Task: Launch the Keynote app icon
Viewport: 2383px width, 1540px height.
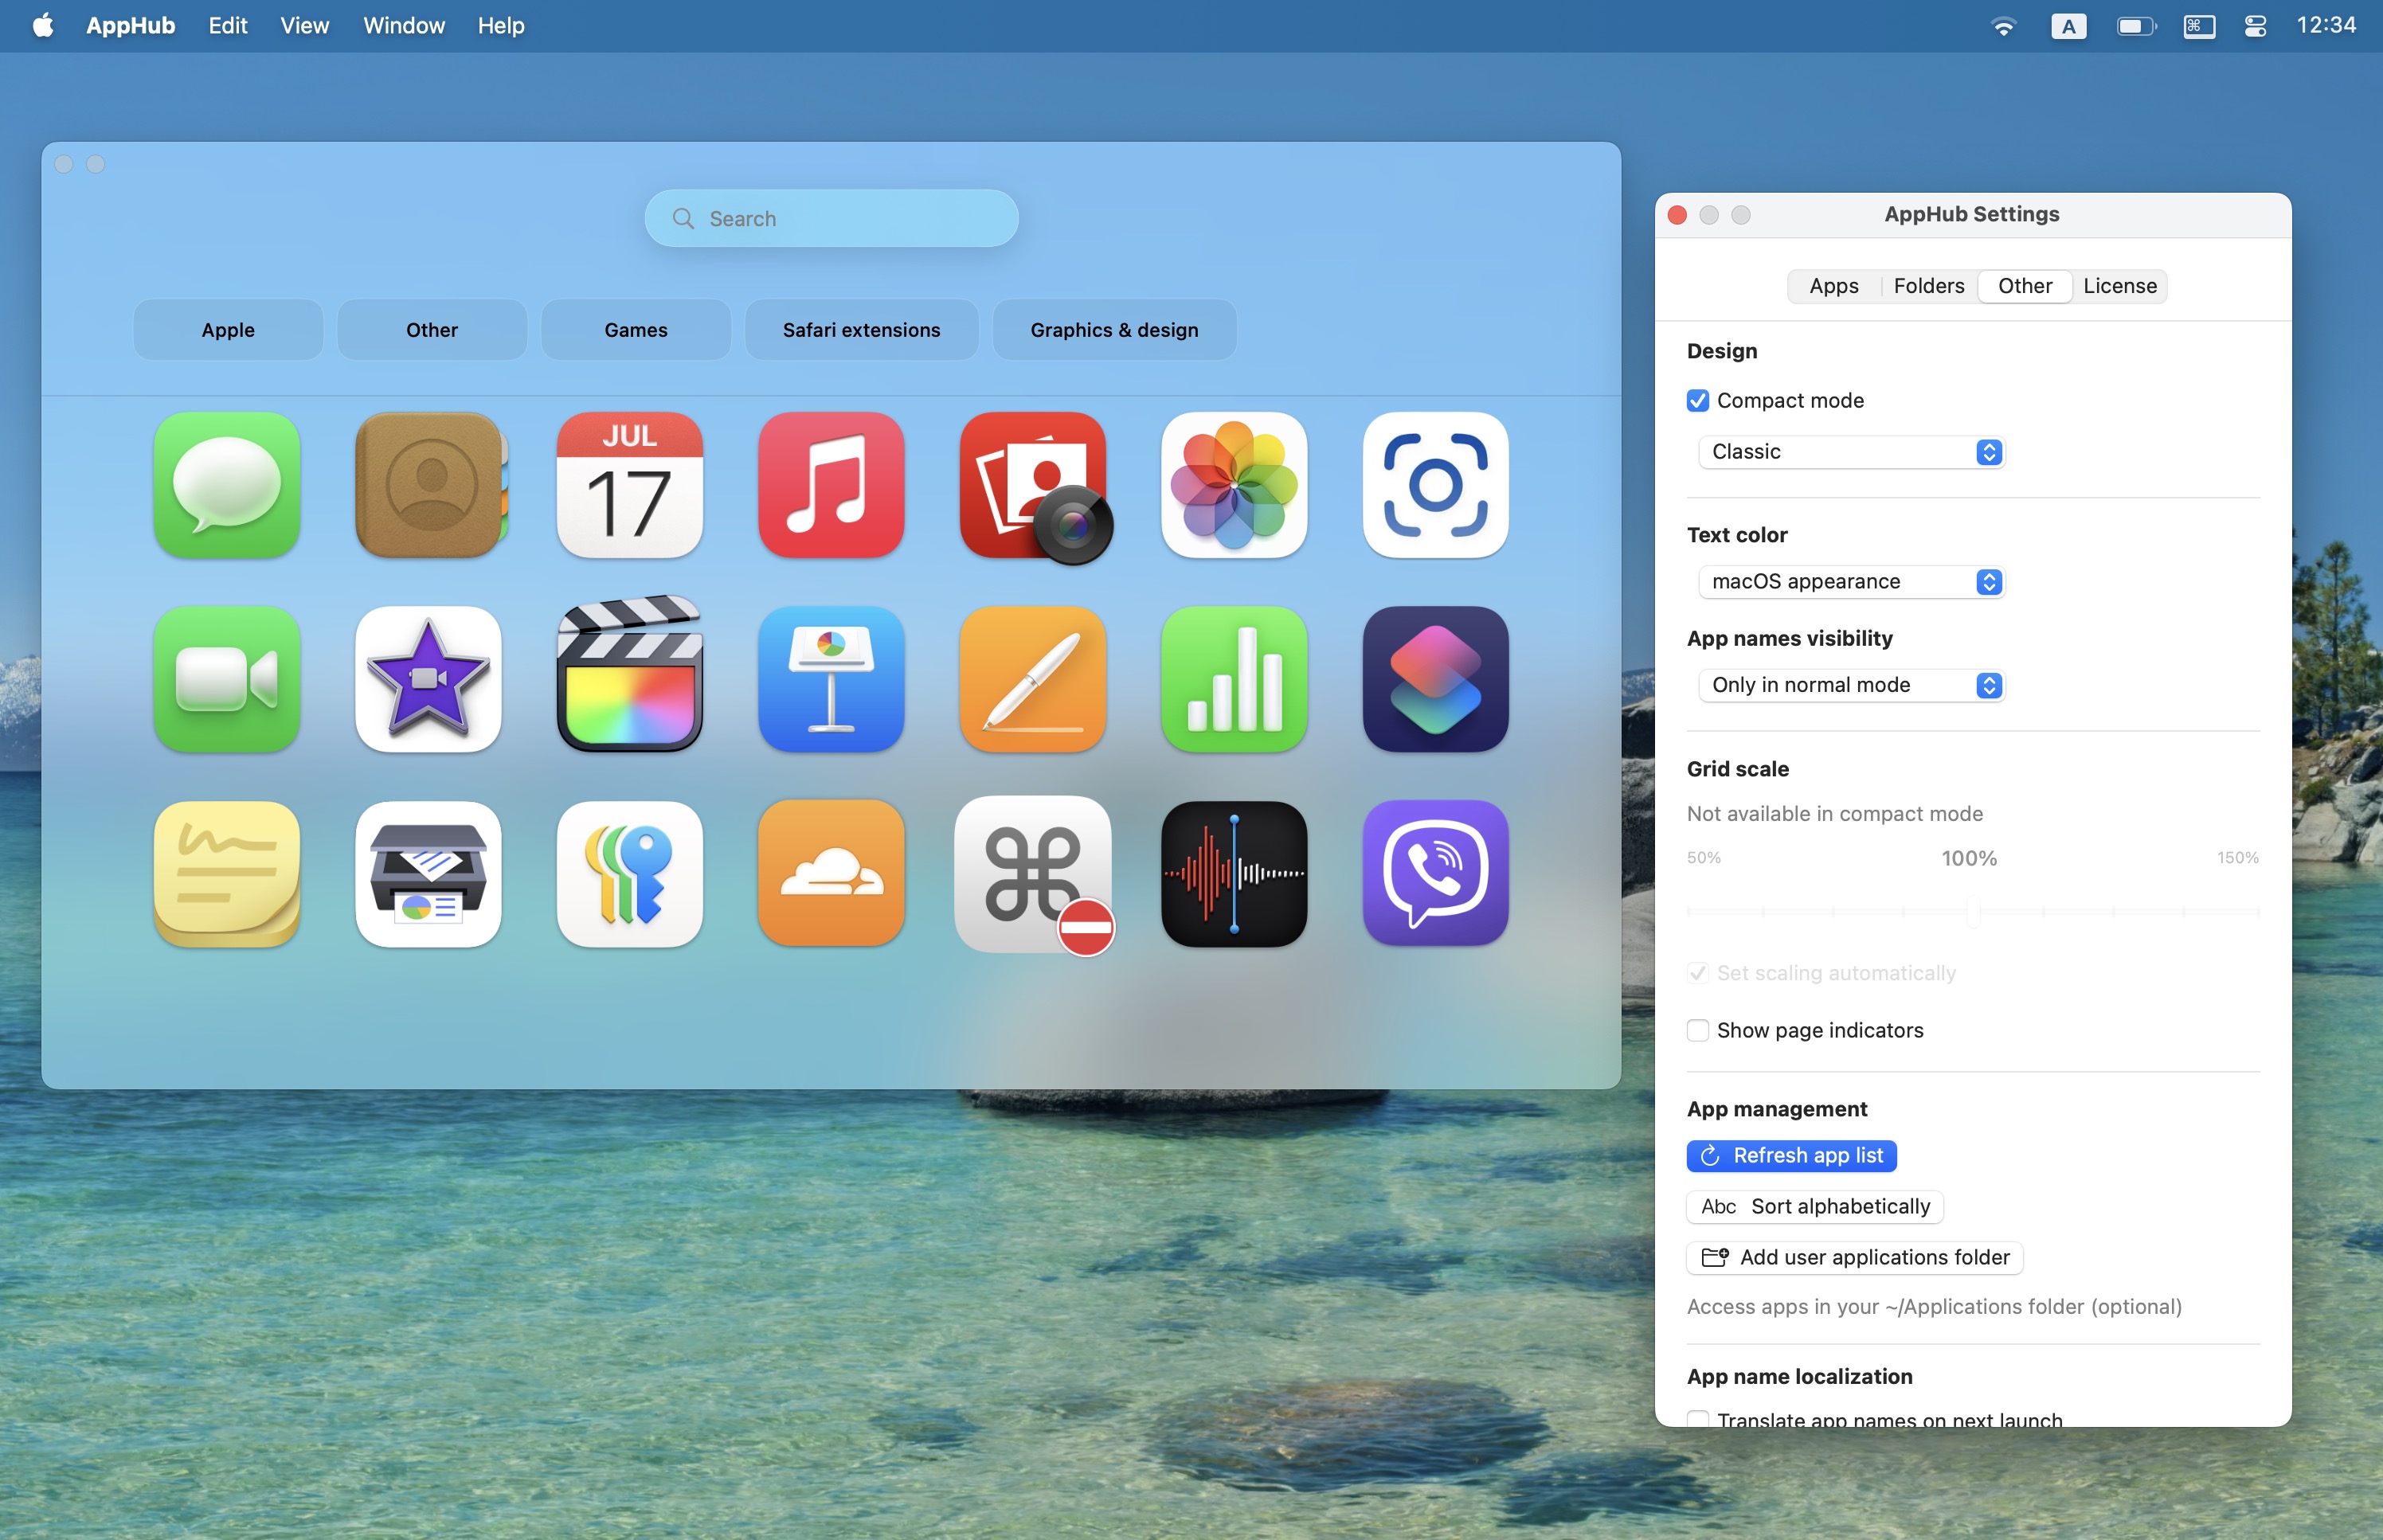Action: click(831, 679)
